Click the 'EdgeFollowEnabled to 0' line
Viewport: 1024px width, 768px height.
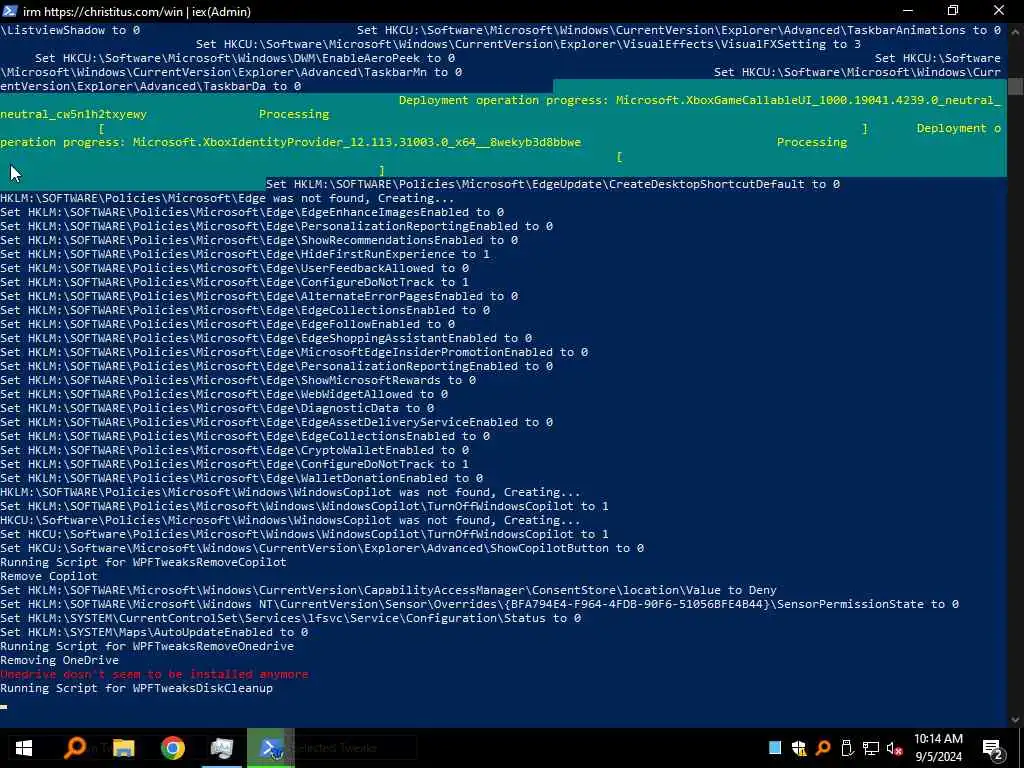point(227,324)
